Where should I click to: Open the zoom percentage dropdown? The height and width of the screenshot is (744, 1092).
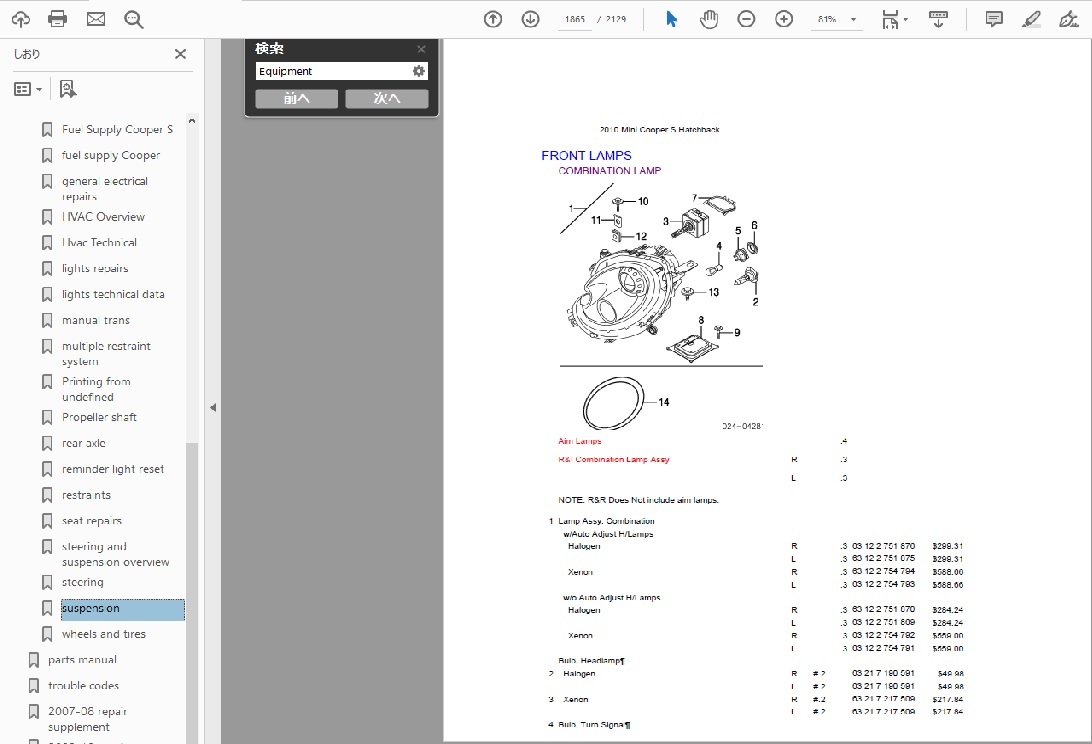click(x=853, y=19)
